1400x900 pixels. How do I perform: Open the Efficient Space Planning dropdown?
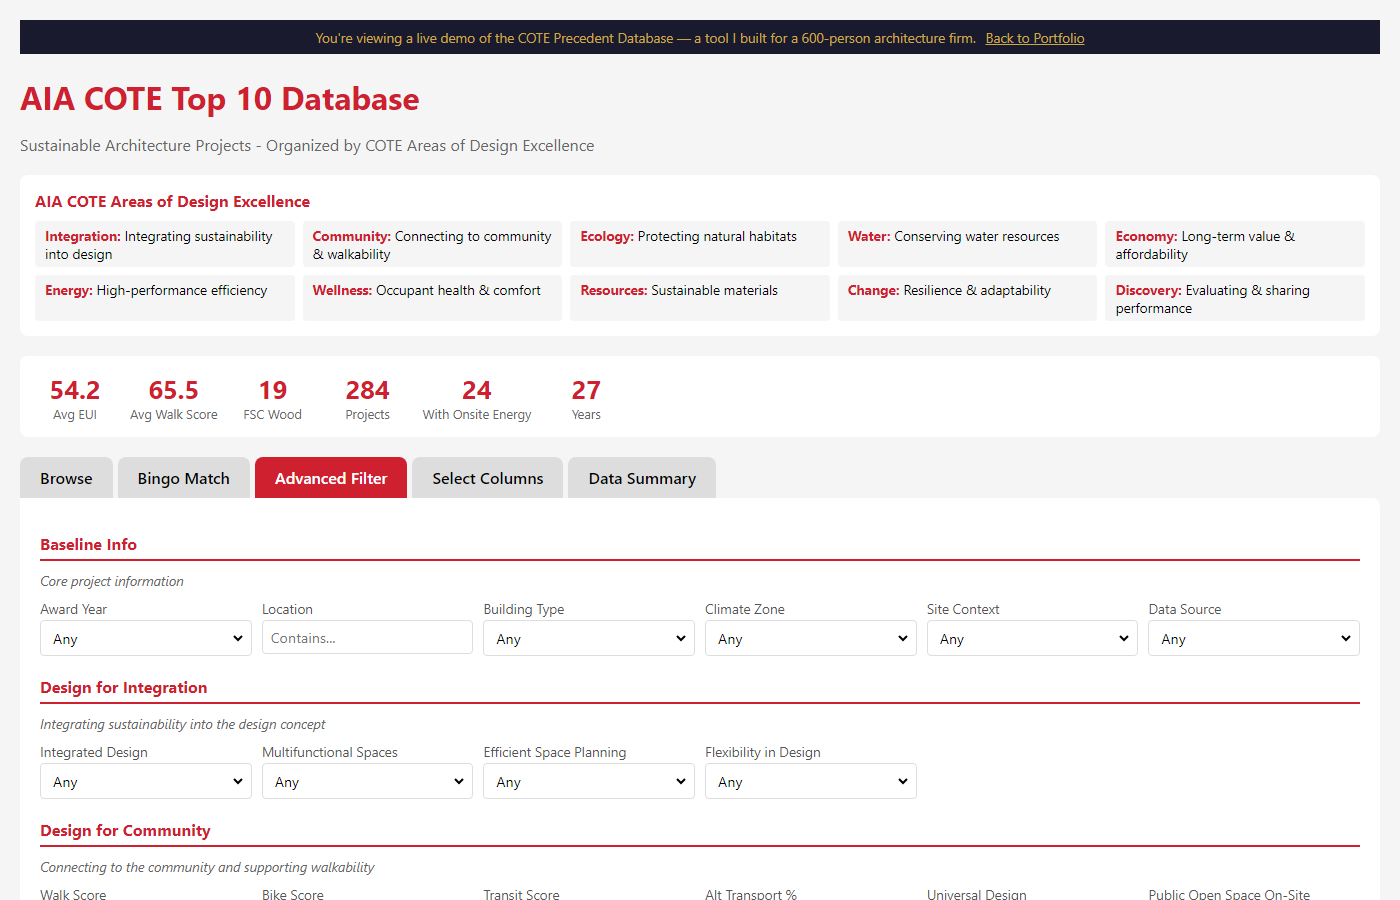pos(589,781)
